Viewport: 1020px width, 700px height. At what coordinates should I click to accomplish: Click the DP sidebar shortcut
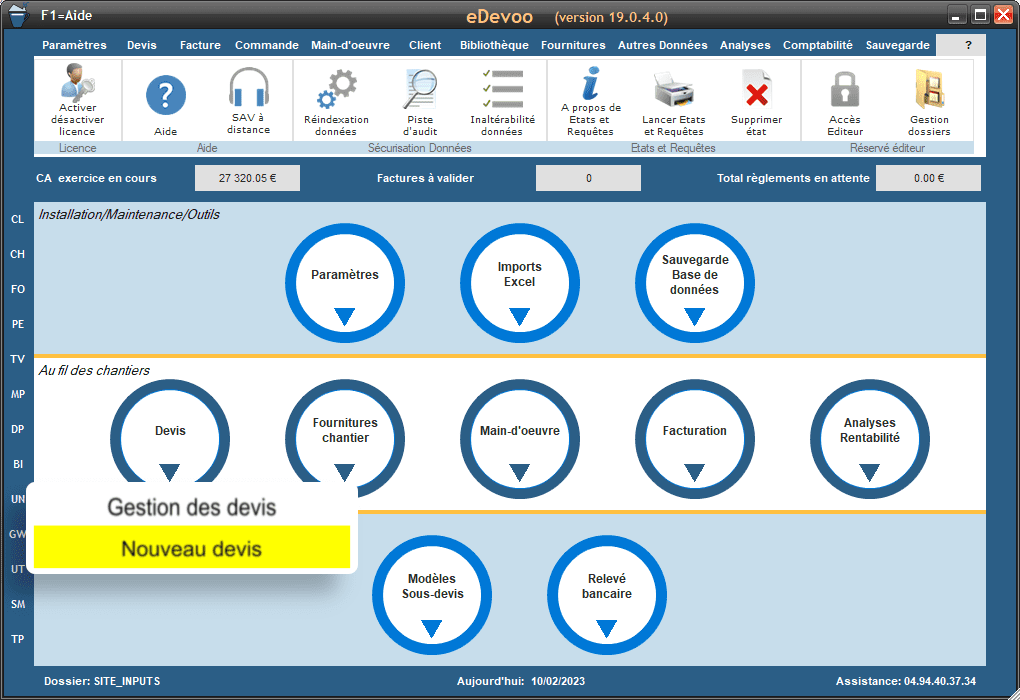[18, 429]
